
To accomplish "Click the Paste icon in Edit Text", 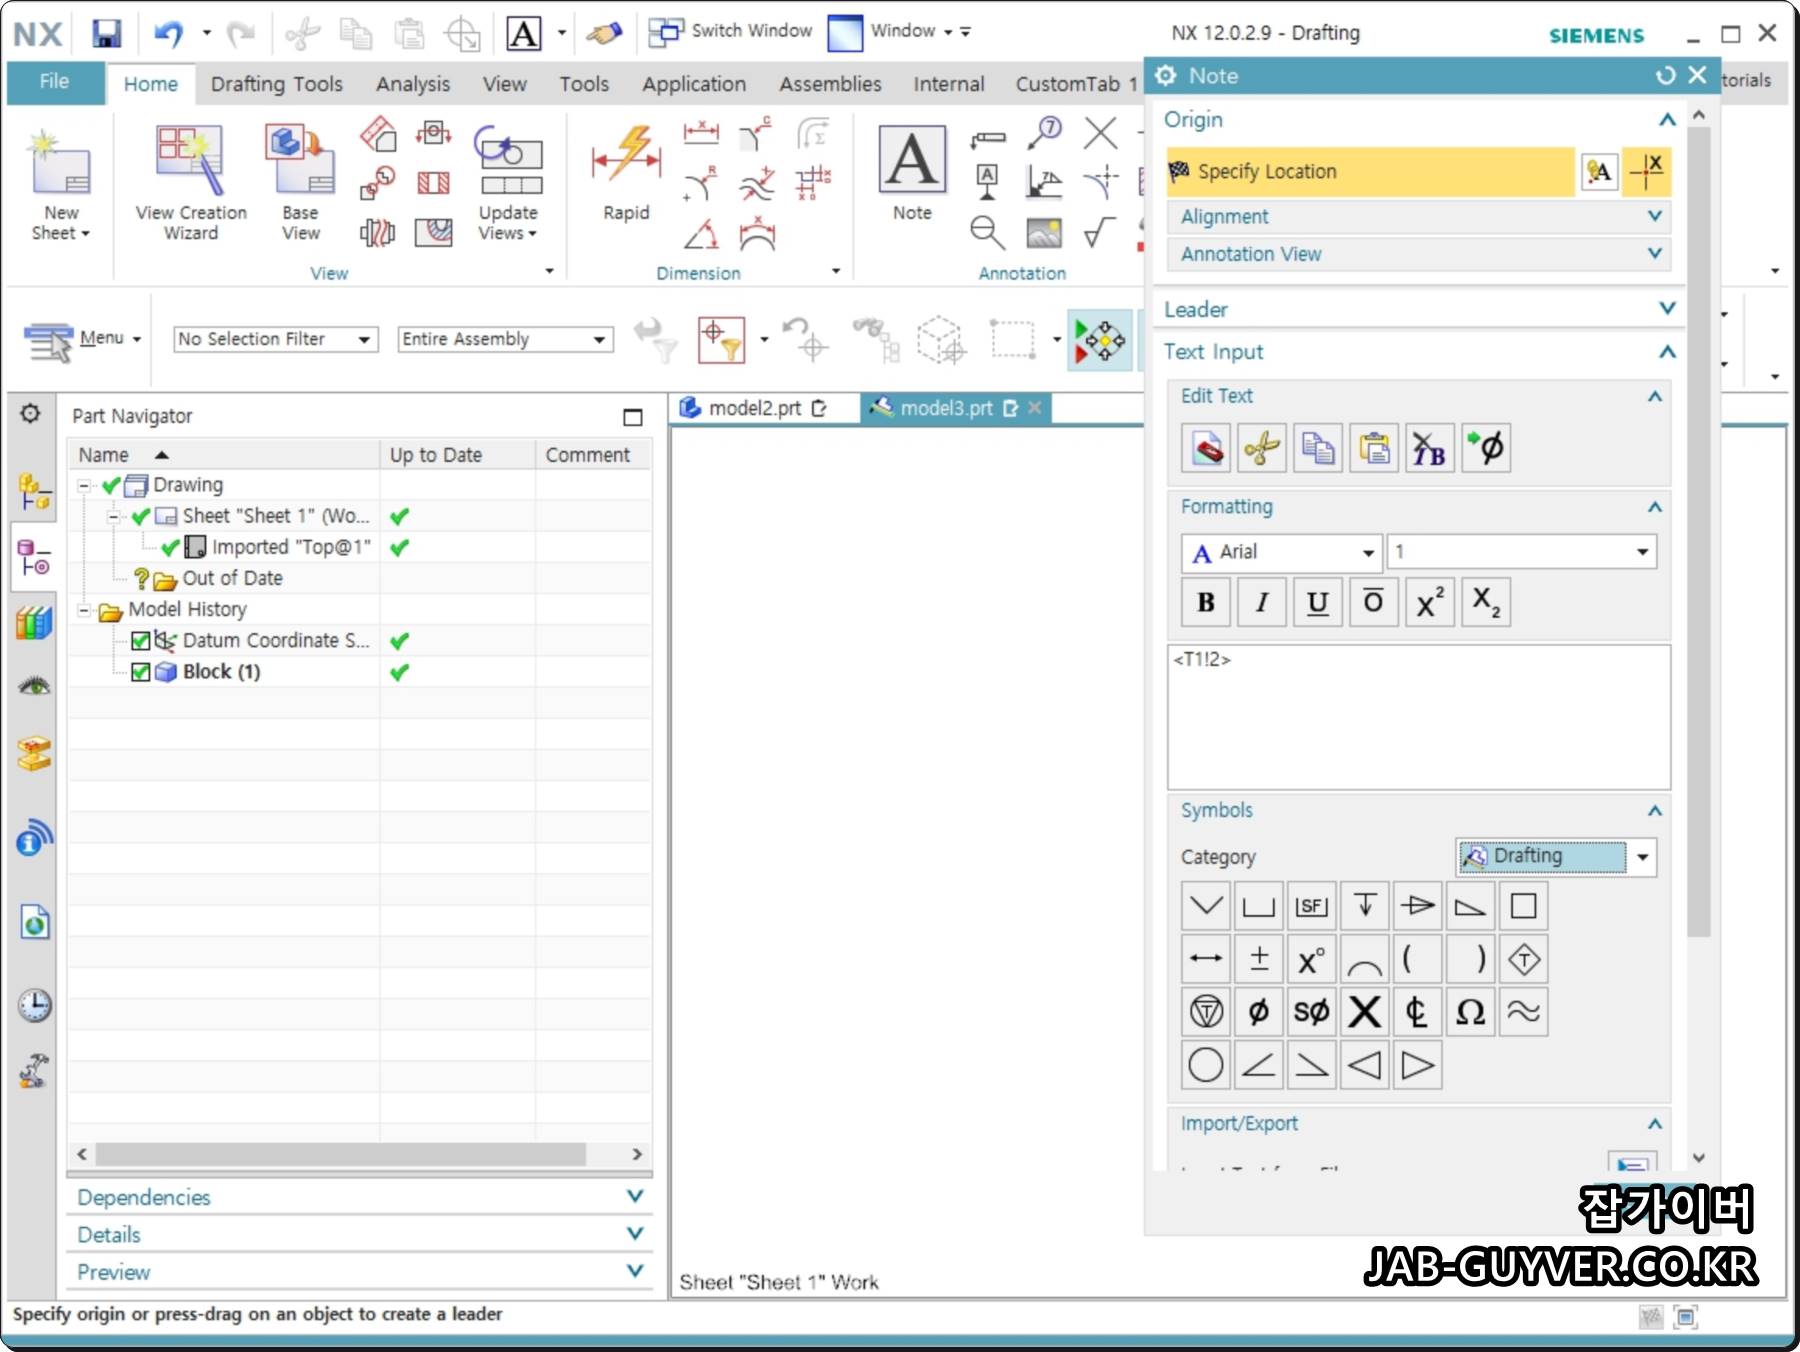I will (1373, 448).
